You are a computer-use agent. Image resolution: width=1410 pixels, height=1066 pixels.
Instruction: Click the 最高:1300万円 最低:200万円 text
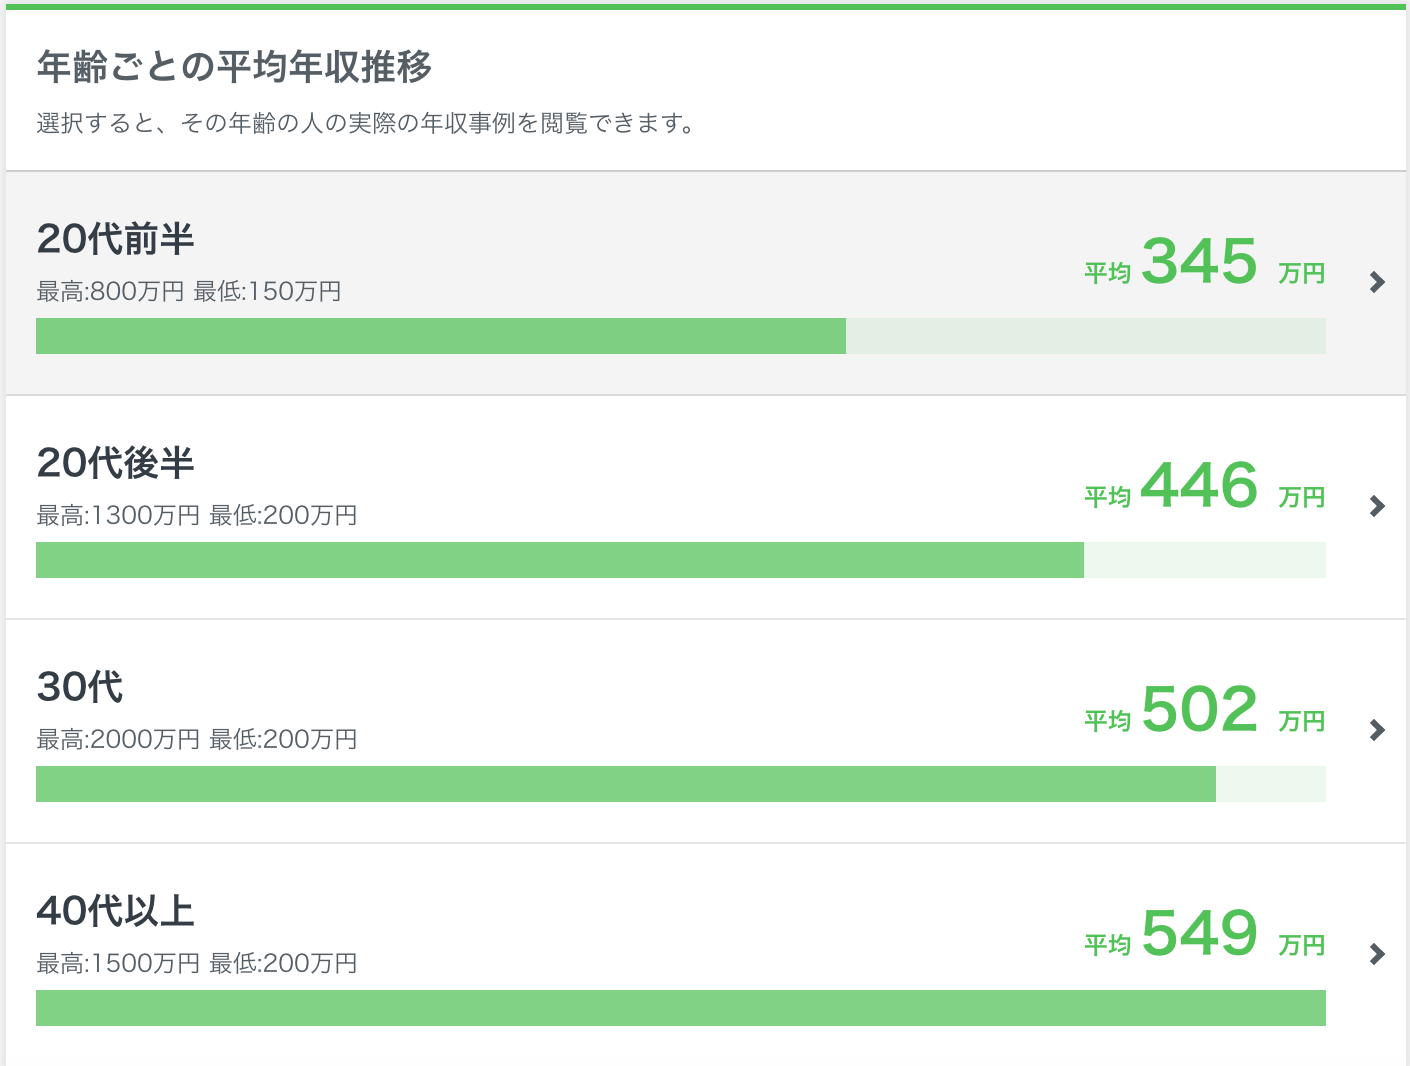197,516
